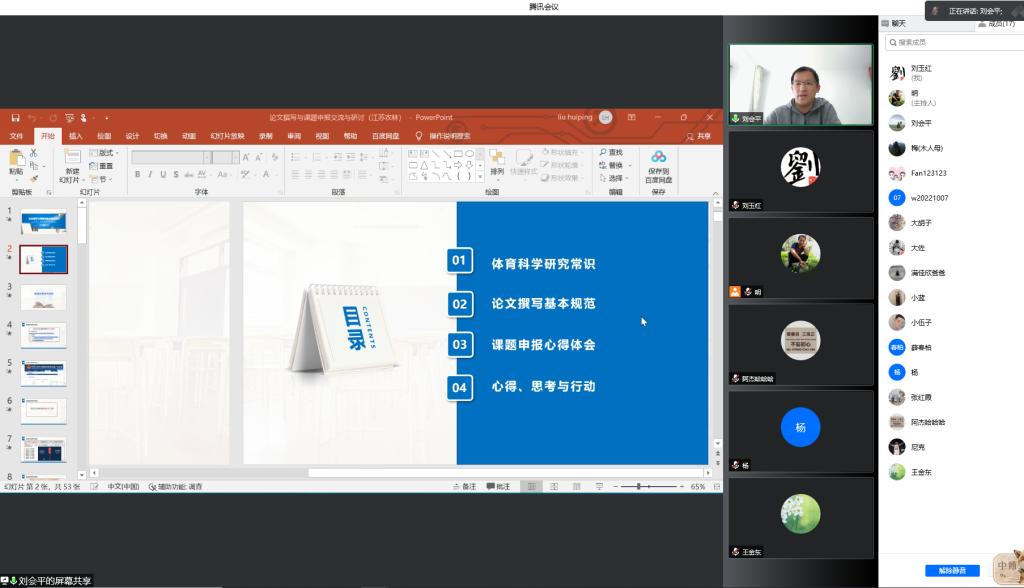Open the 选择 select dropdown
The width and height of the screenshot is (1024, 588).
pos(615,178)
